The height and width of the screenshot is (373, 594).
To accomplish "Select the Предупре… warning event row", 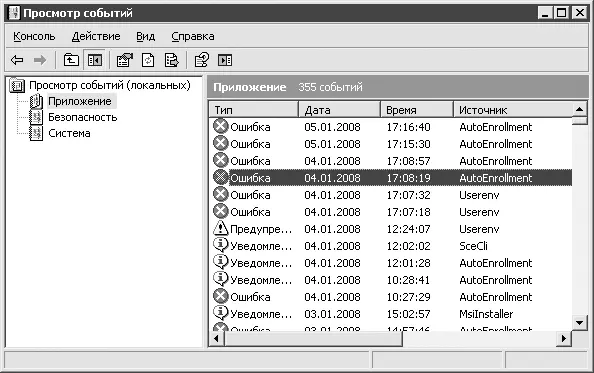I will [x=390, y=229].
